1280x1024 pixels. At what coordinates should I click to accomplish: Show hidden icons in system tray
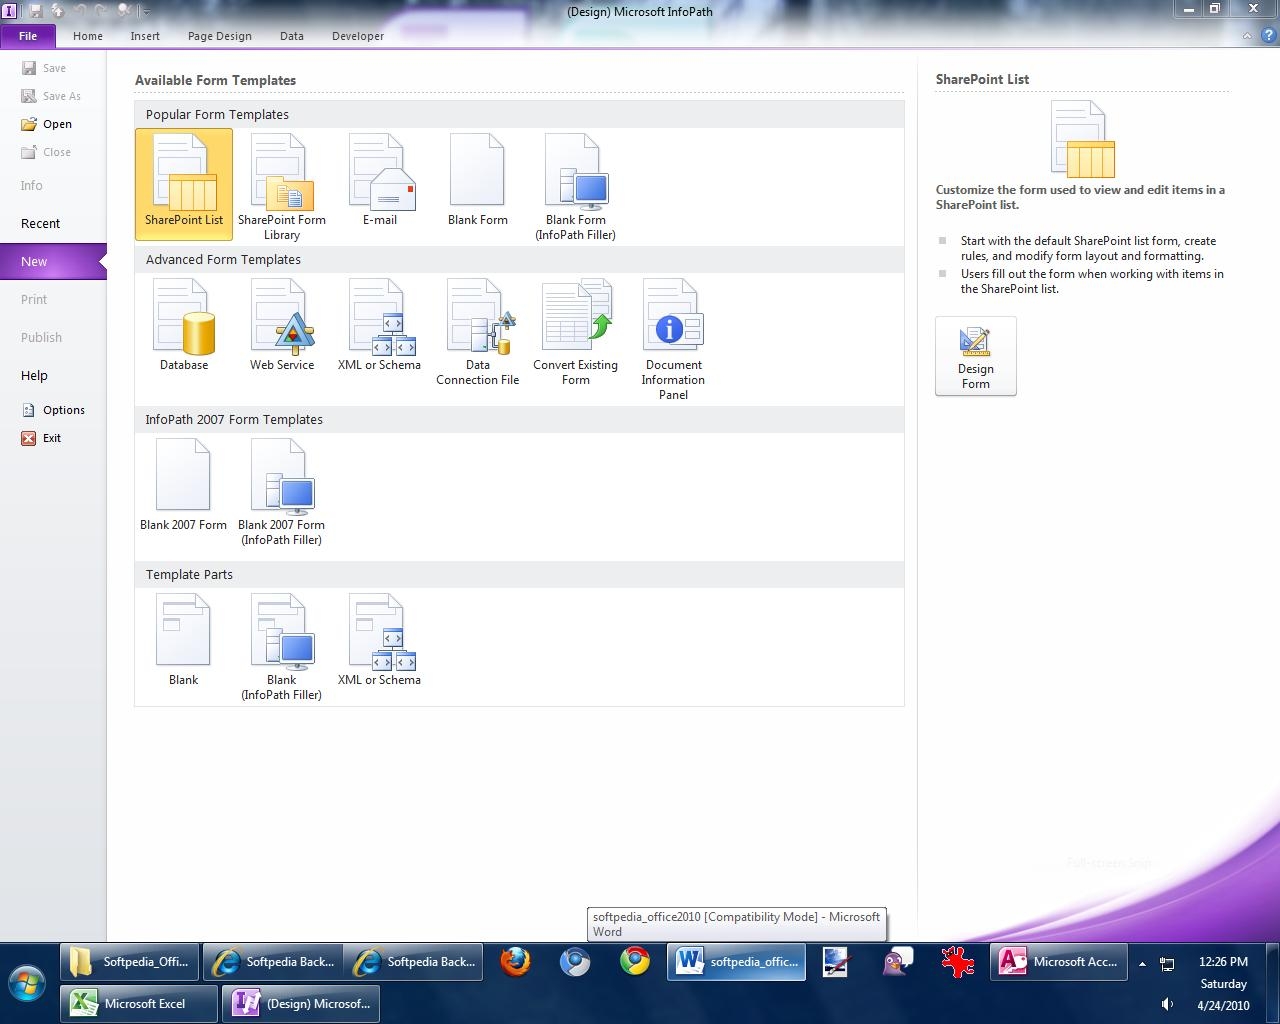tap(1142, 964)
